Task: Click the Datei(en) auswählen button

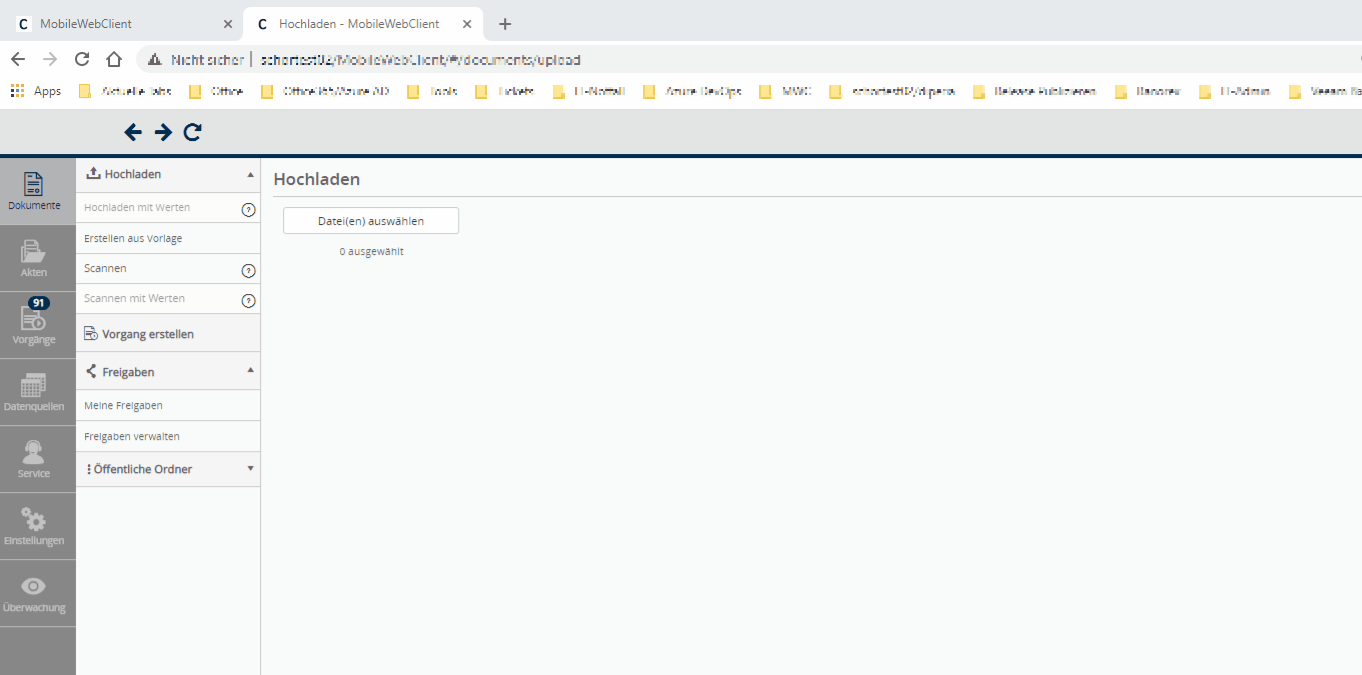Action: 371,221
